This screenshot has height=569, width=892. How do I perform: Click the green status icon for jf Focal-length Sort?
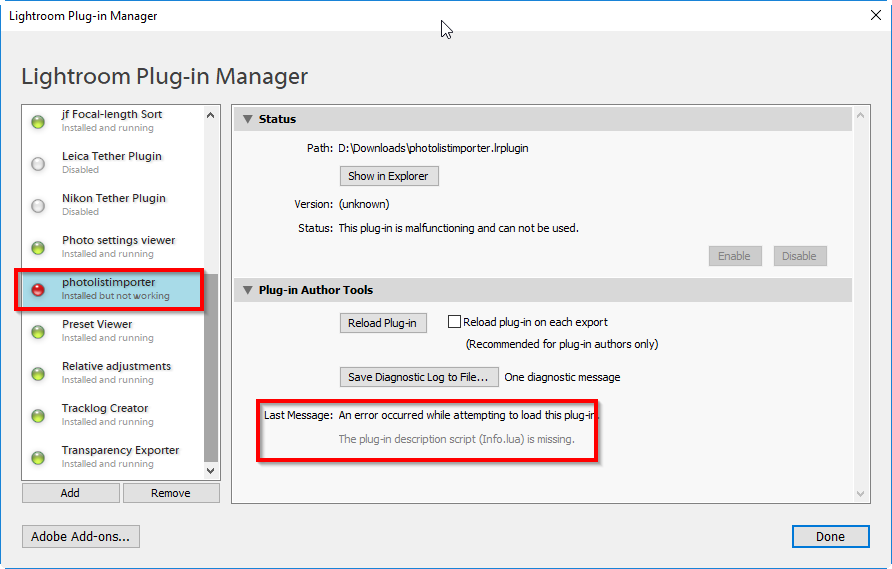point(38,122)
